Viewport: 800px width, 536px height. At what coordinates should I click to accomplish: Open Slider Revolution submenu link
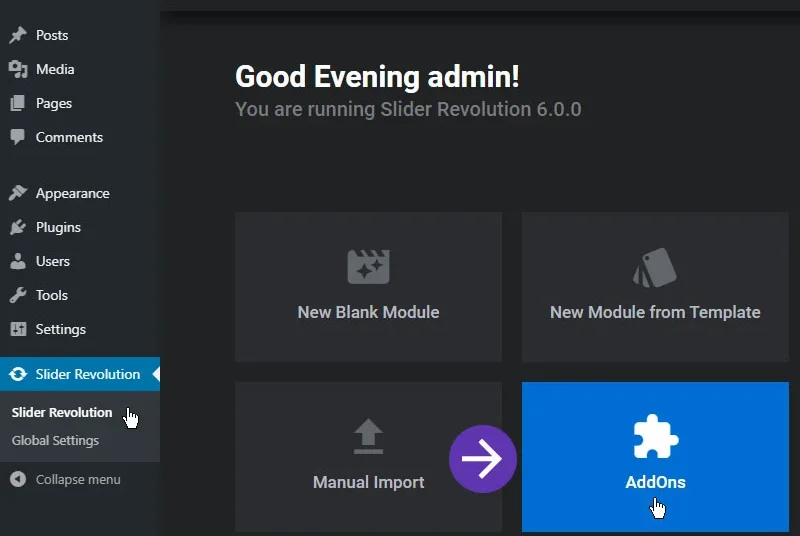[62, 412]
